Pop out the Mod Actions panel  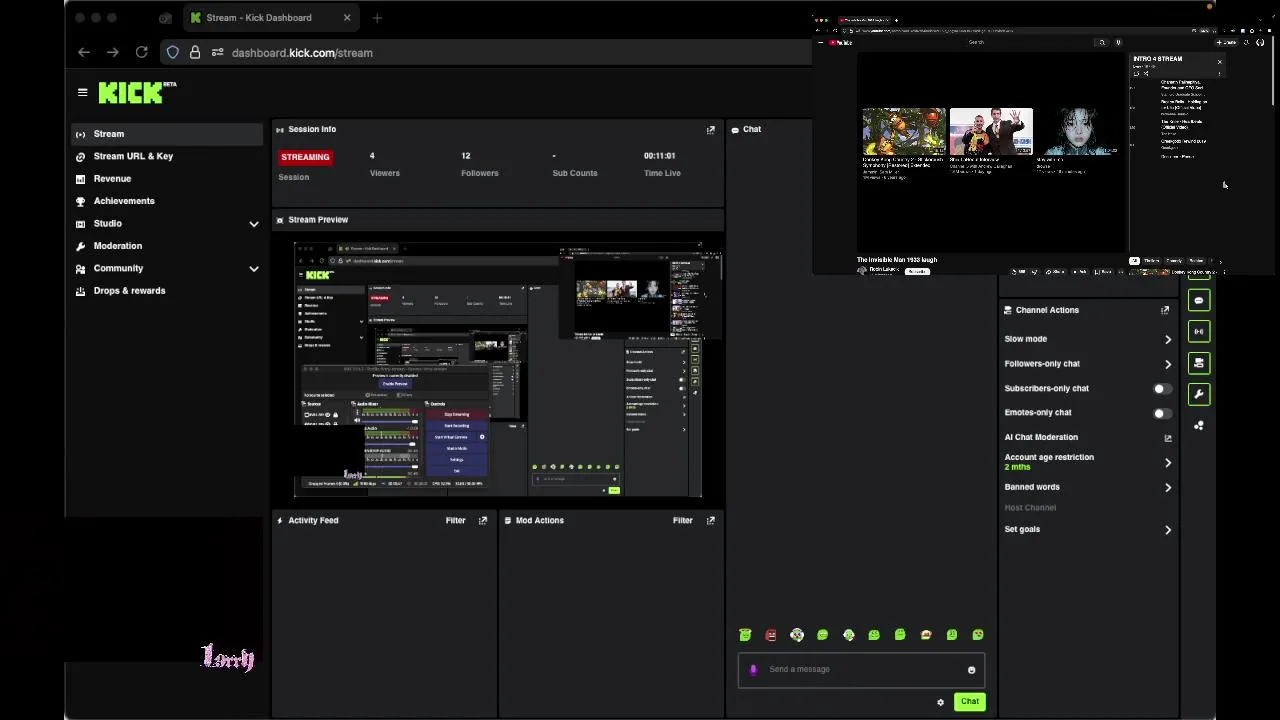coord(711,520)
